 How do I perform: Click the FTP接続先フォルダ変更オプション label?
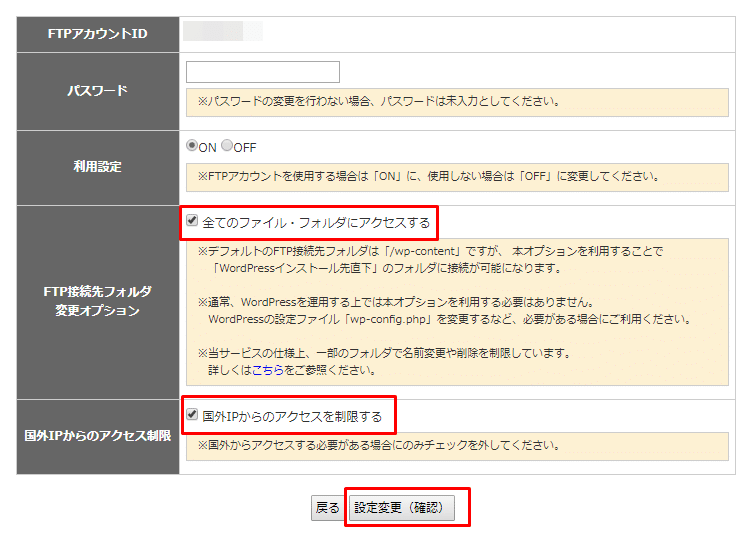98,301
